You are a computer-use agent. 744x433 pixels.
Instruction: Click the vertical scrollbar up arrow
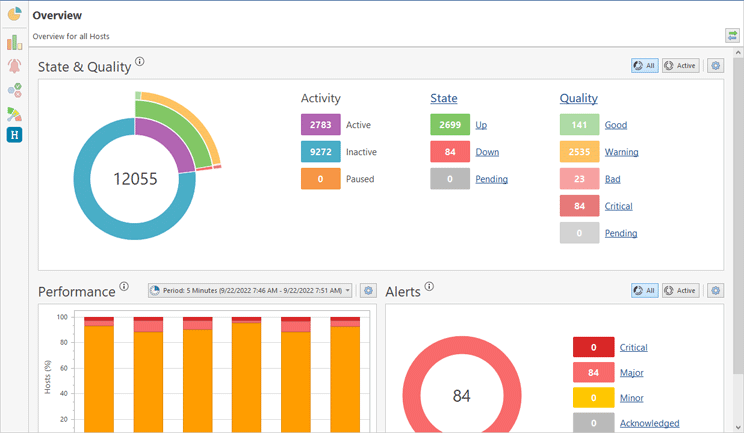pyautogui.click(x=739, y=53)
